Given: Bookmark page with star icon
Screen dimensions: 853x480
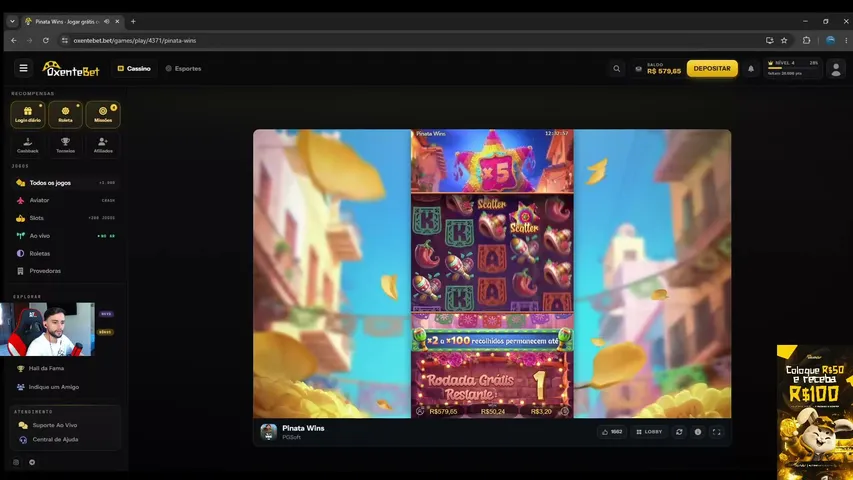Looking at the screenshot, I should 784,40.
